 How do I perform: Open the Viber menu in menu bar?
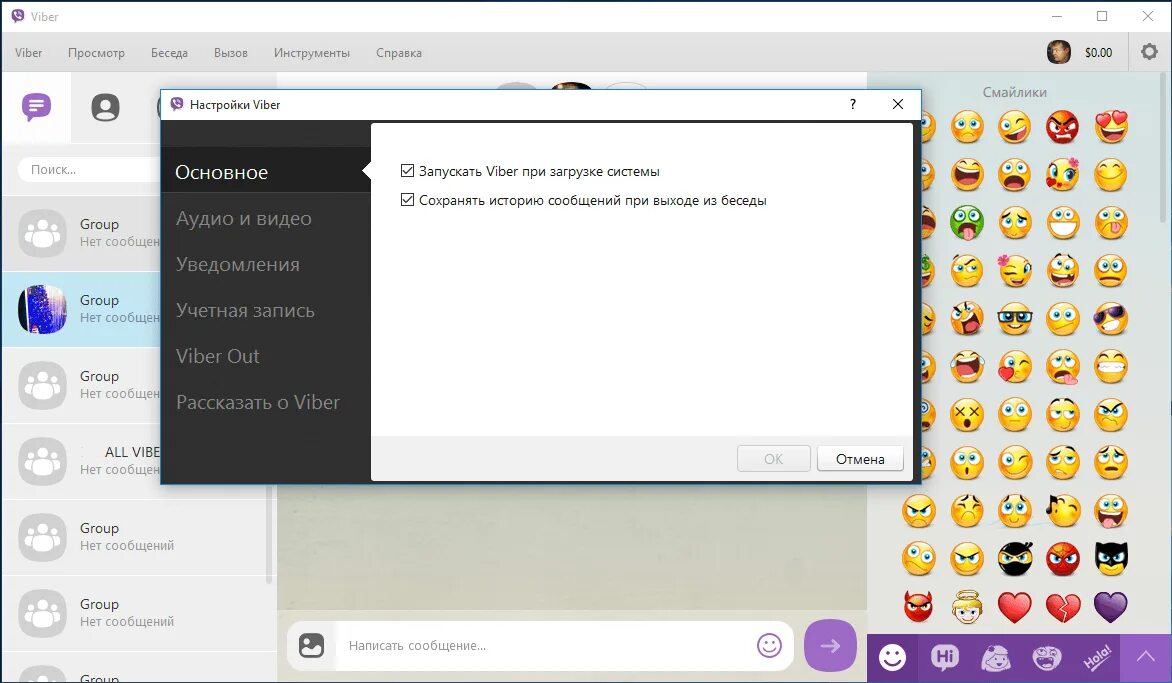click(28, 52)
